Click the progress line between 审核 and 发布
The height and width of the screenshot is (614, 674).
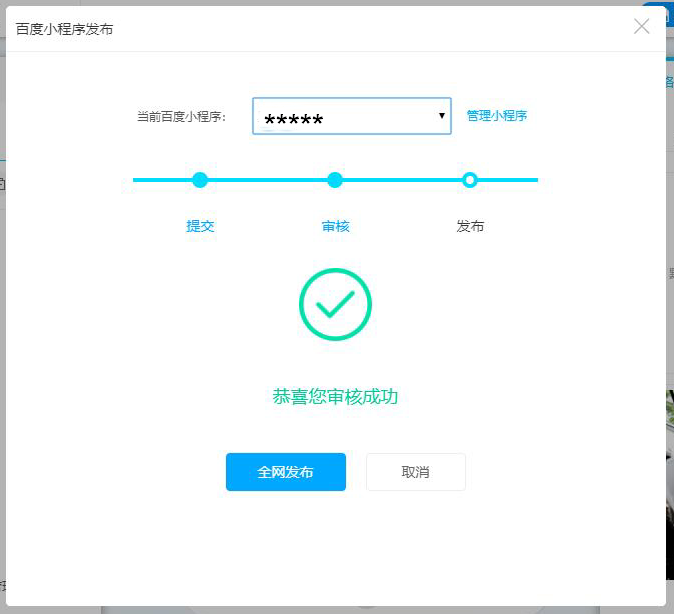[x=402, y=180]
